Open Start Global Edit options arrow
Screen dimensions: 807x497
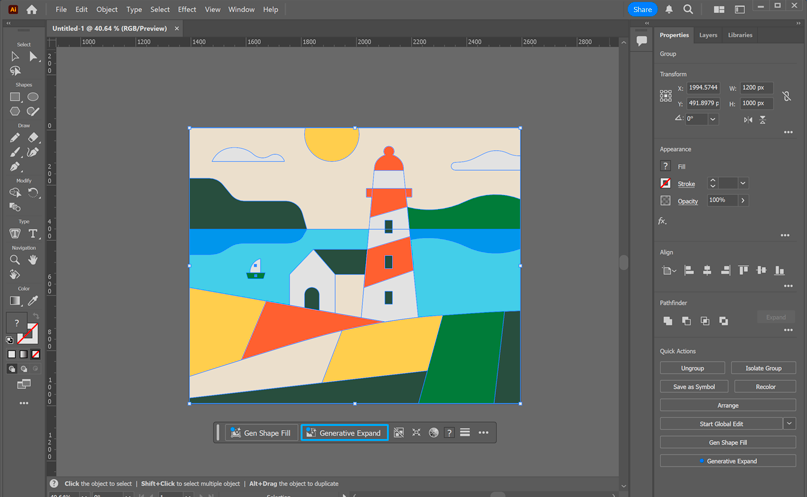tap(790, 423)
